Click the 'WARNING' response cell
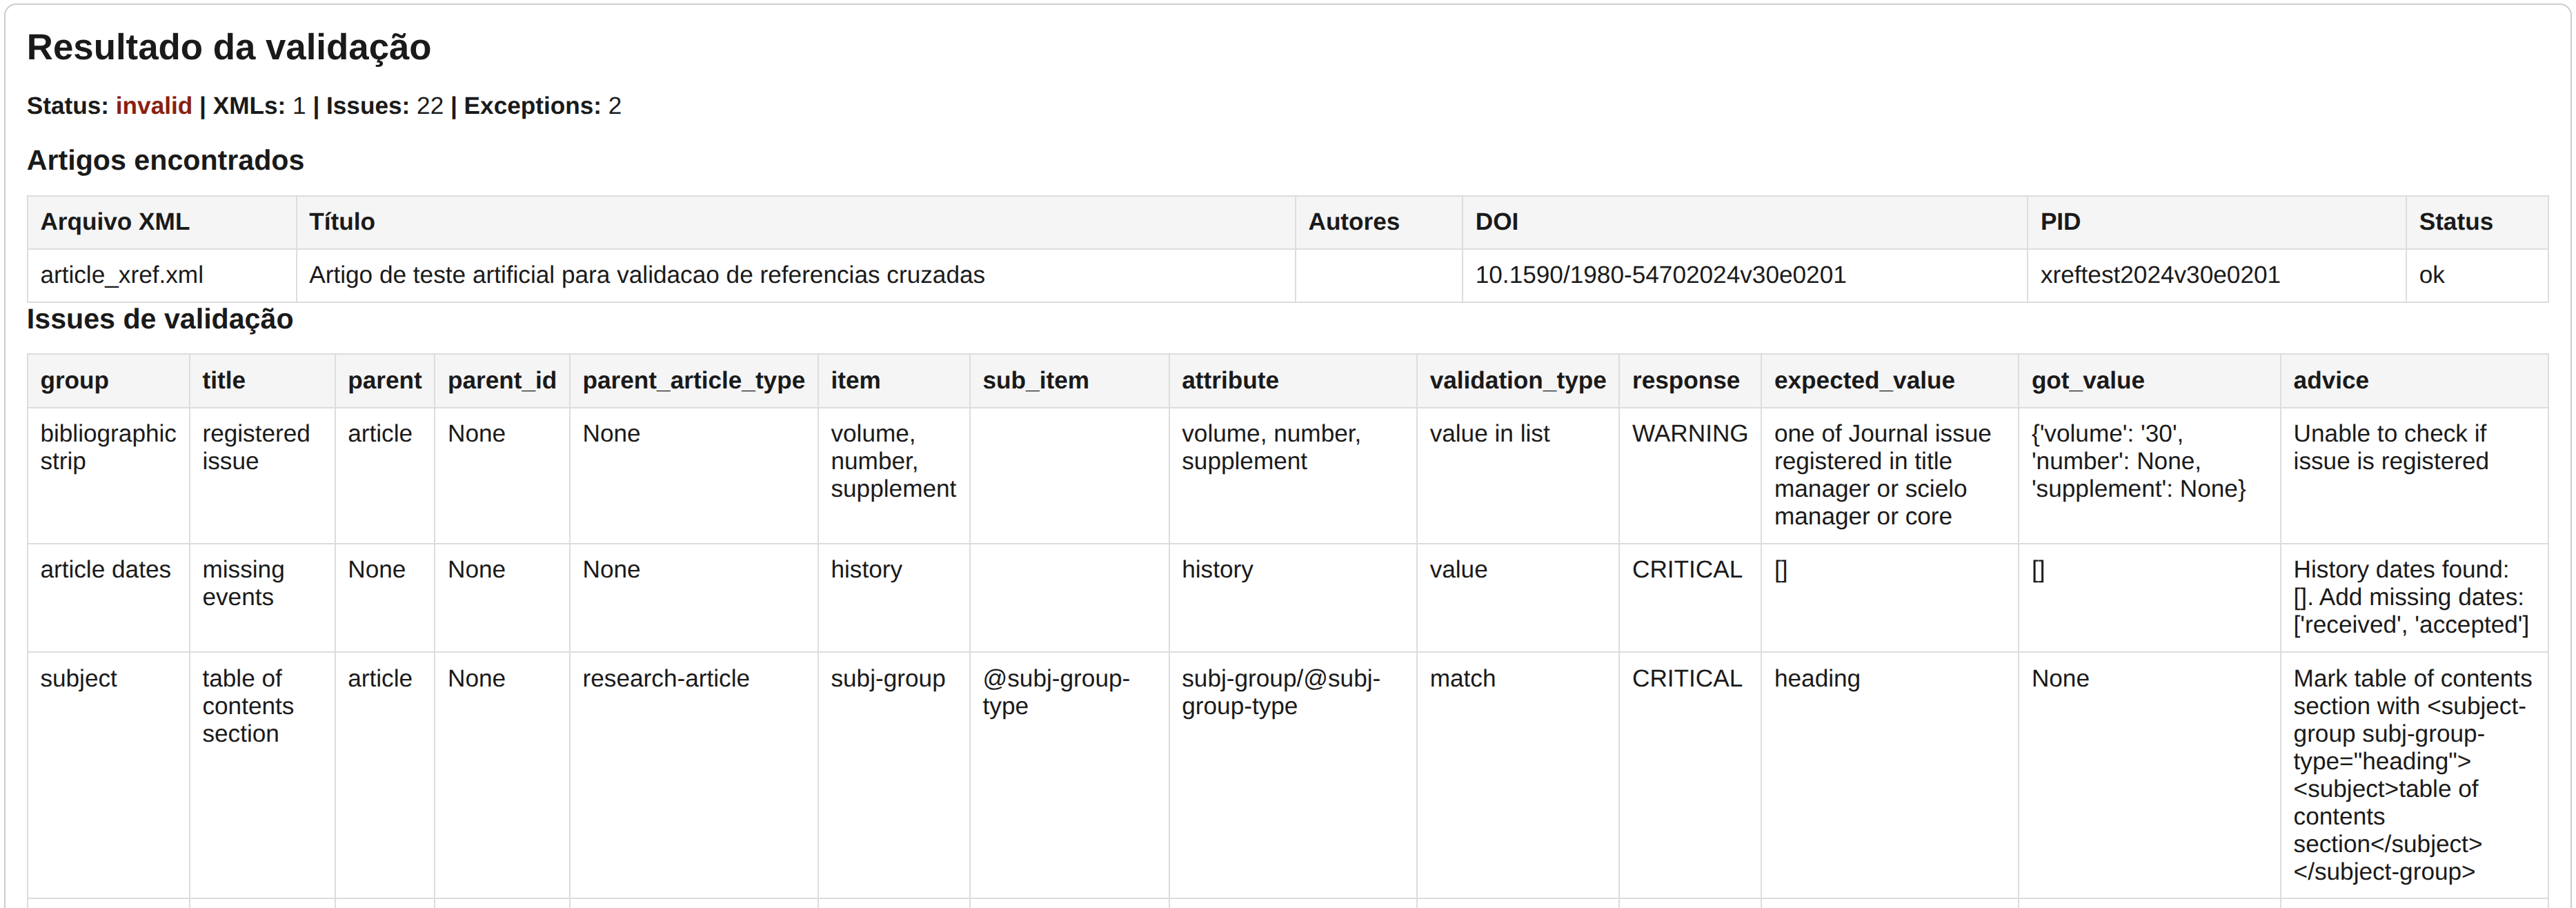This screenshot has height=908, width=2576. tap(1690, 475)
